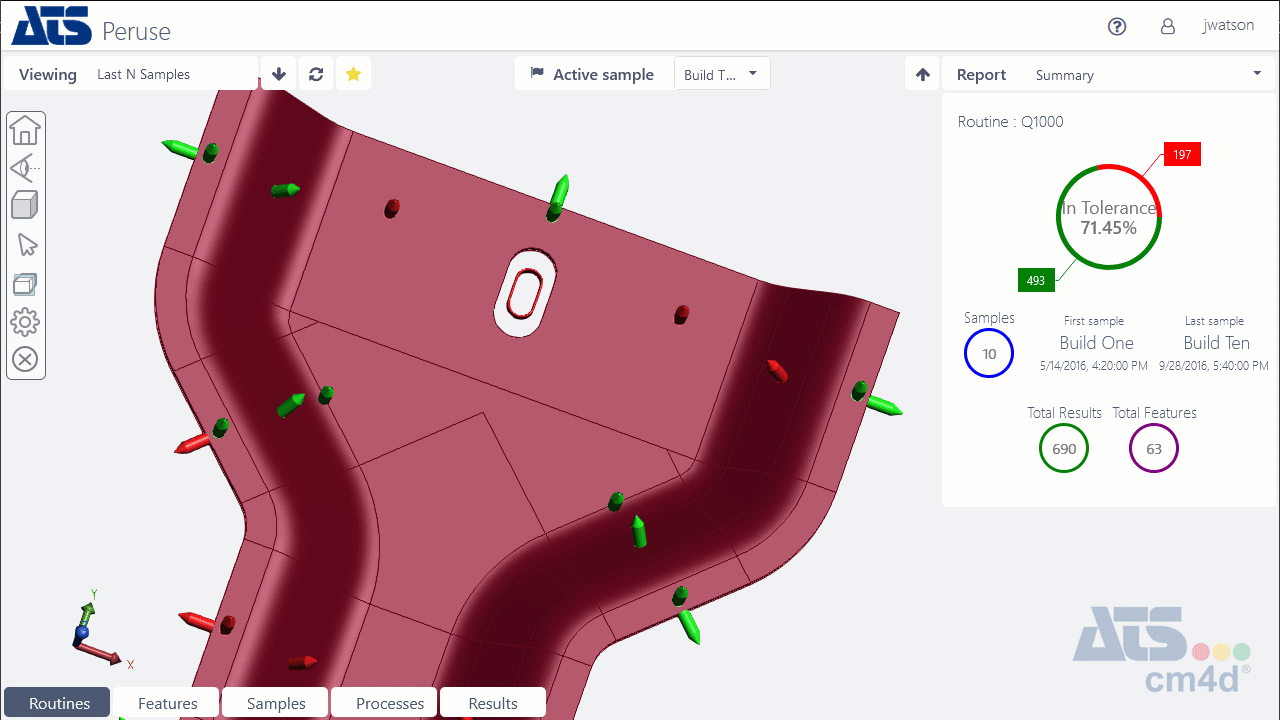Collapse viewing panel with down arrow
Screen dimensions: 1280x720
pos(279,74)
